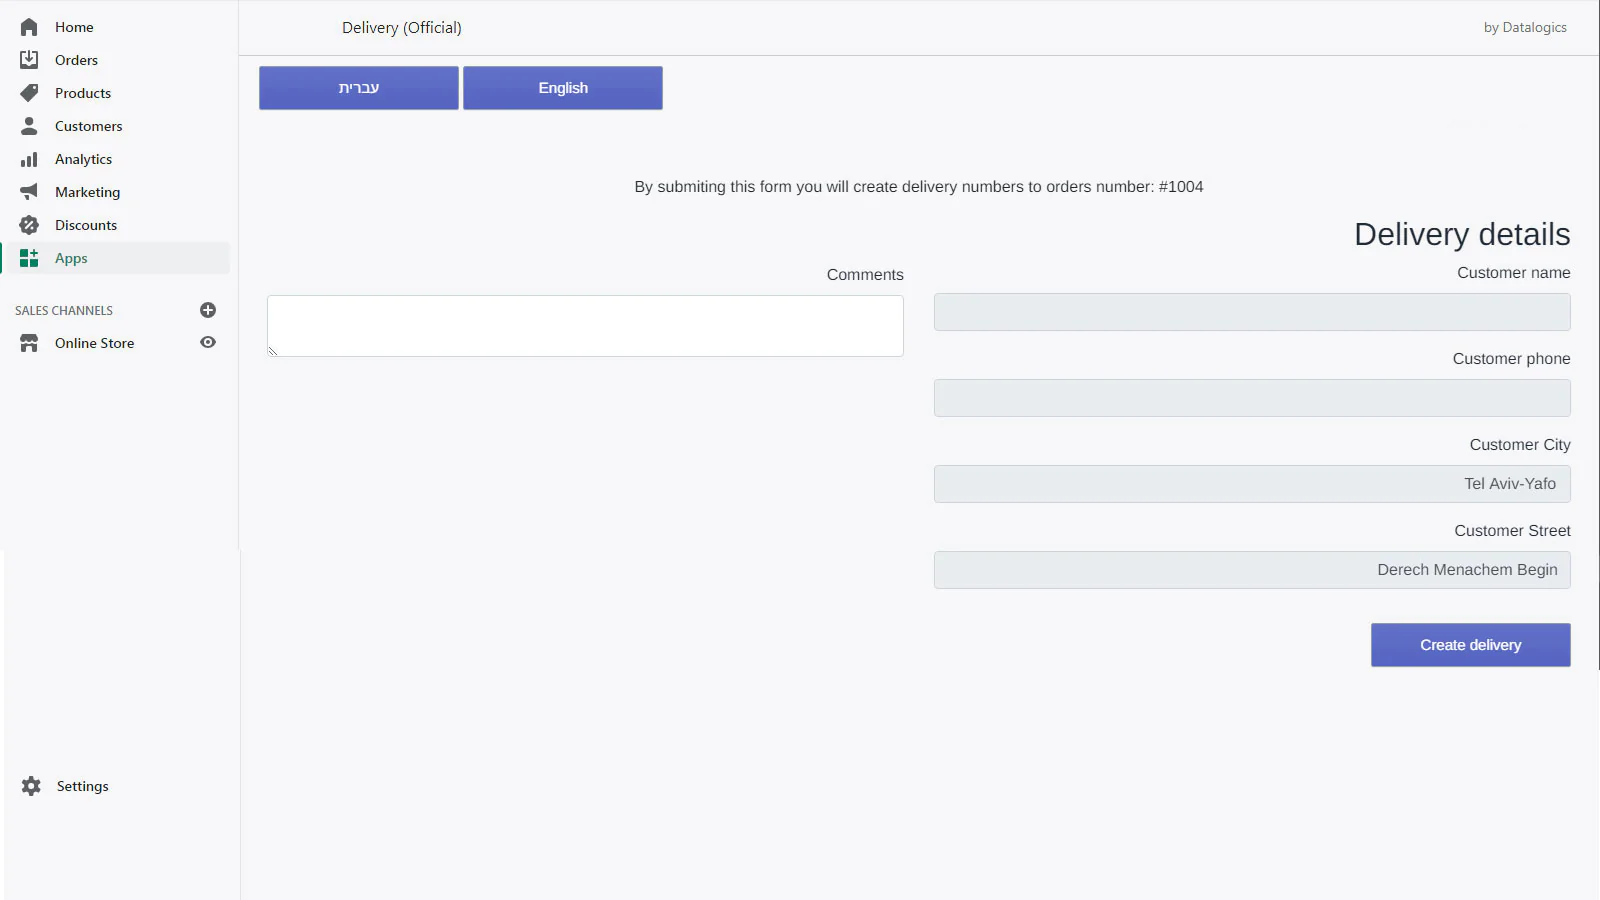The image size is (1600, 900).
Task: Select the Discounts badge icon
Action: [29, 224]
